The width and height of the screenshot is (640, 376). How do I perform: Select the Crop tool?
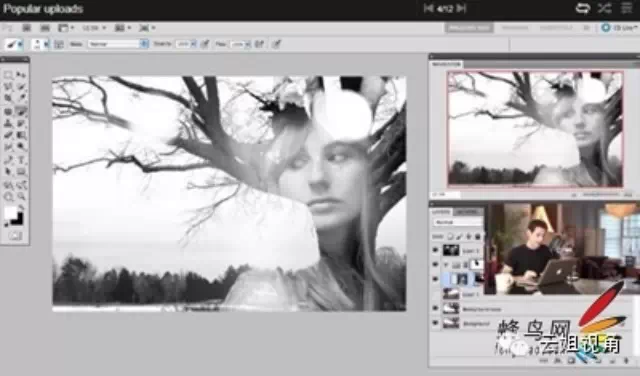tap(8, 98)
